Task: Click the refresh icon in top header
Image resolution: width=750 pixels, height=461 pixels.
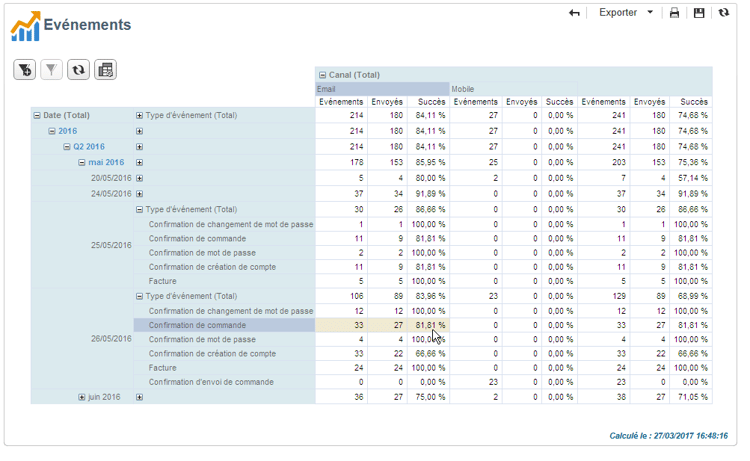Action: point(724,13)
